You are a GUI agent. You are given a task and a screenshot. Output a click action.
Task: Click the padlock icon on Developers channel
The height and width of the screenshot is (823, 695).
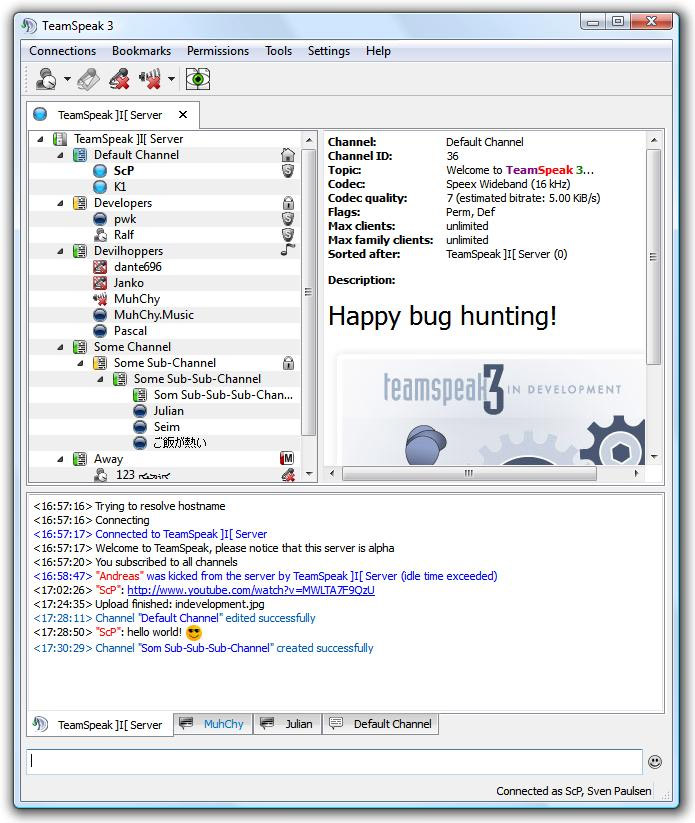pyautogui.click(x=288, y=203)
